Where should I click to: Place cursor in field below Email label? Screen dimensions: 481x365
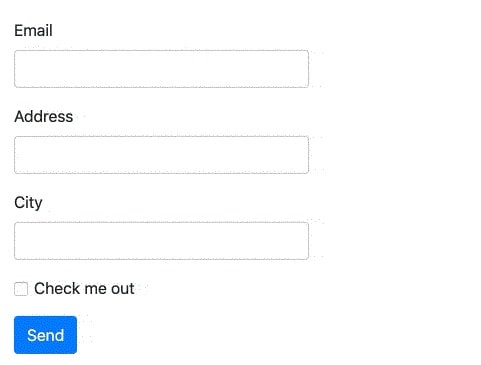(x=161, y=69)
